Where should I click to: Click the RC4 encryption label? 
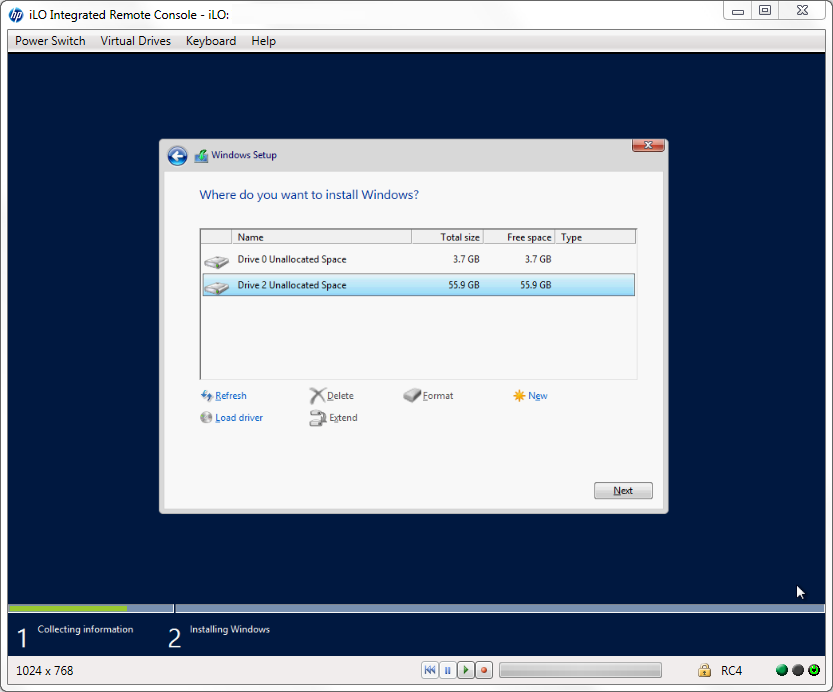pyautogui.click(x=731, y=671)
